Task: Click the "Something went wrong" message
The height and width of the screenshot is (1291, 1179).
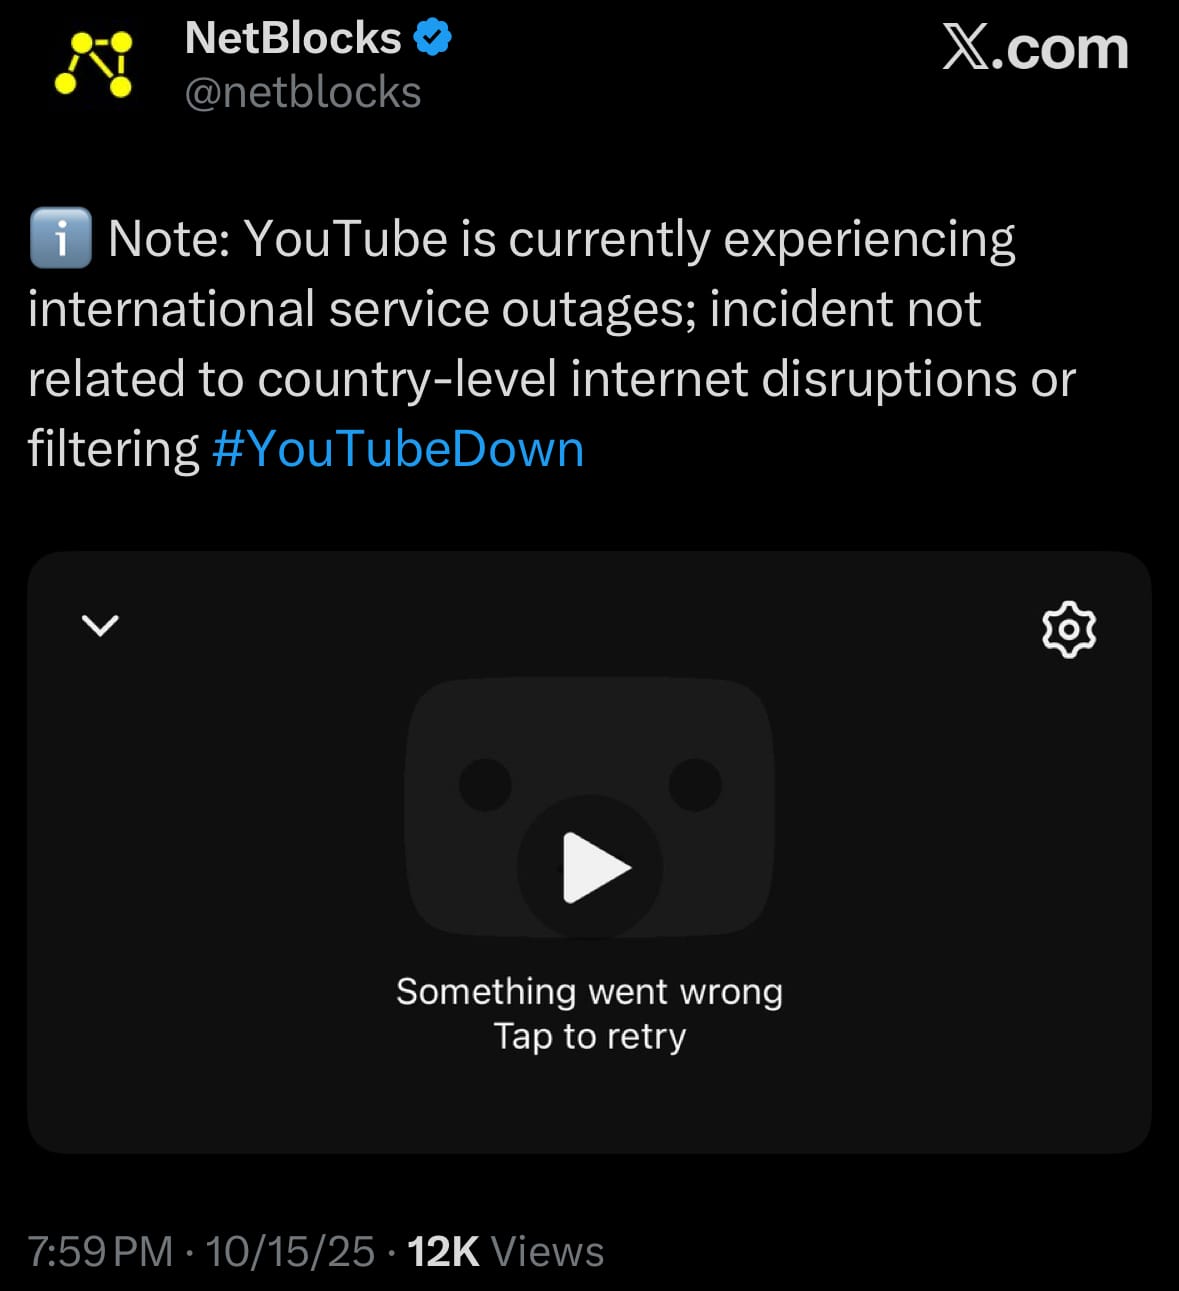Action: [x=590, y=992]
